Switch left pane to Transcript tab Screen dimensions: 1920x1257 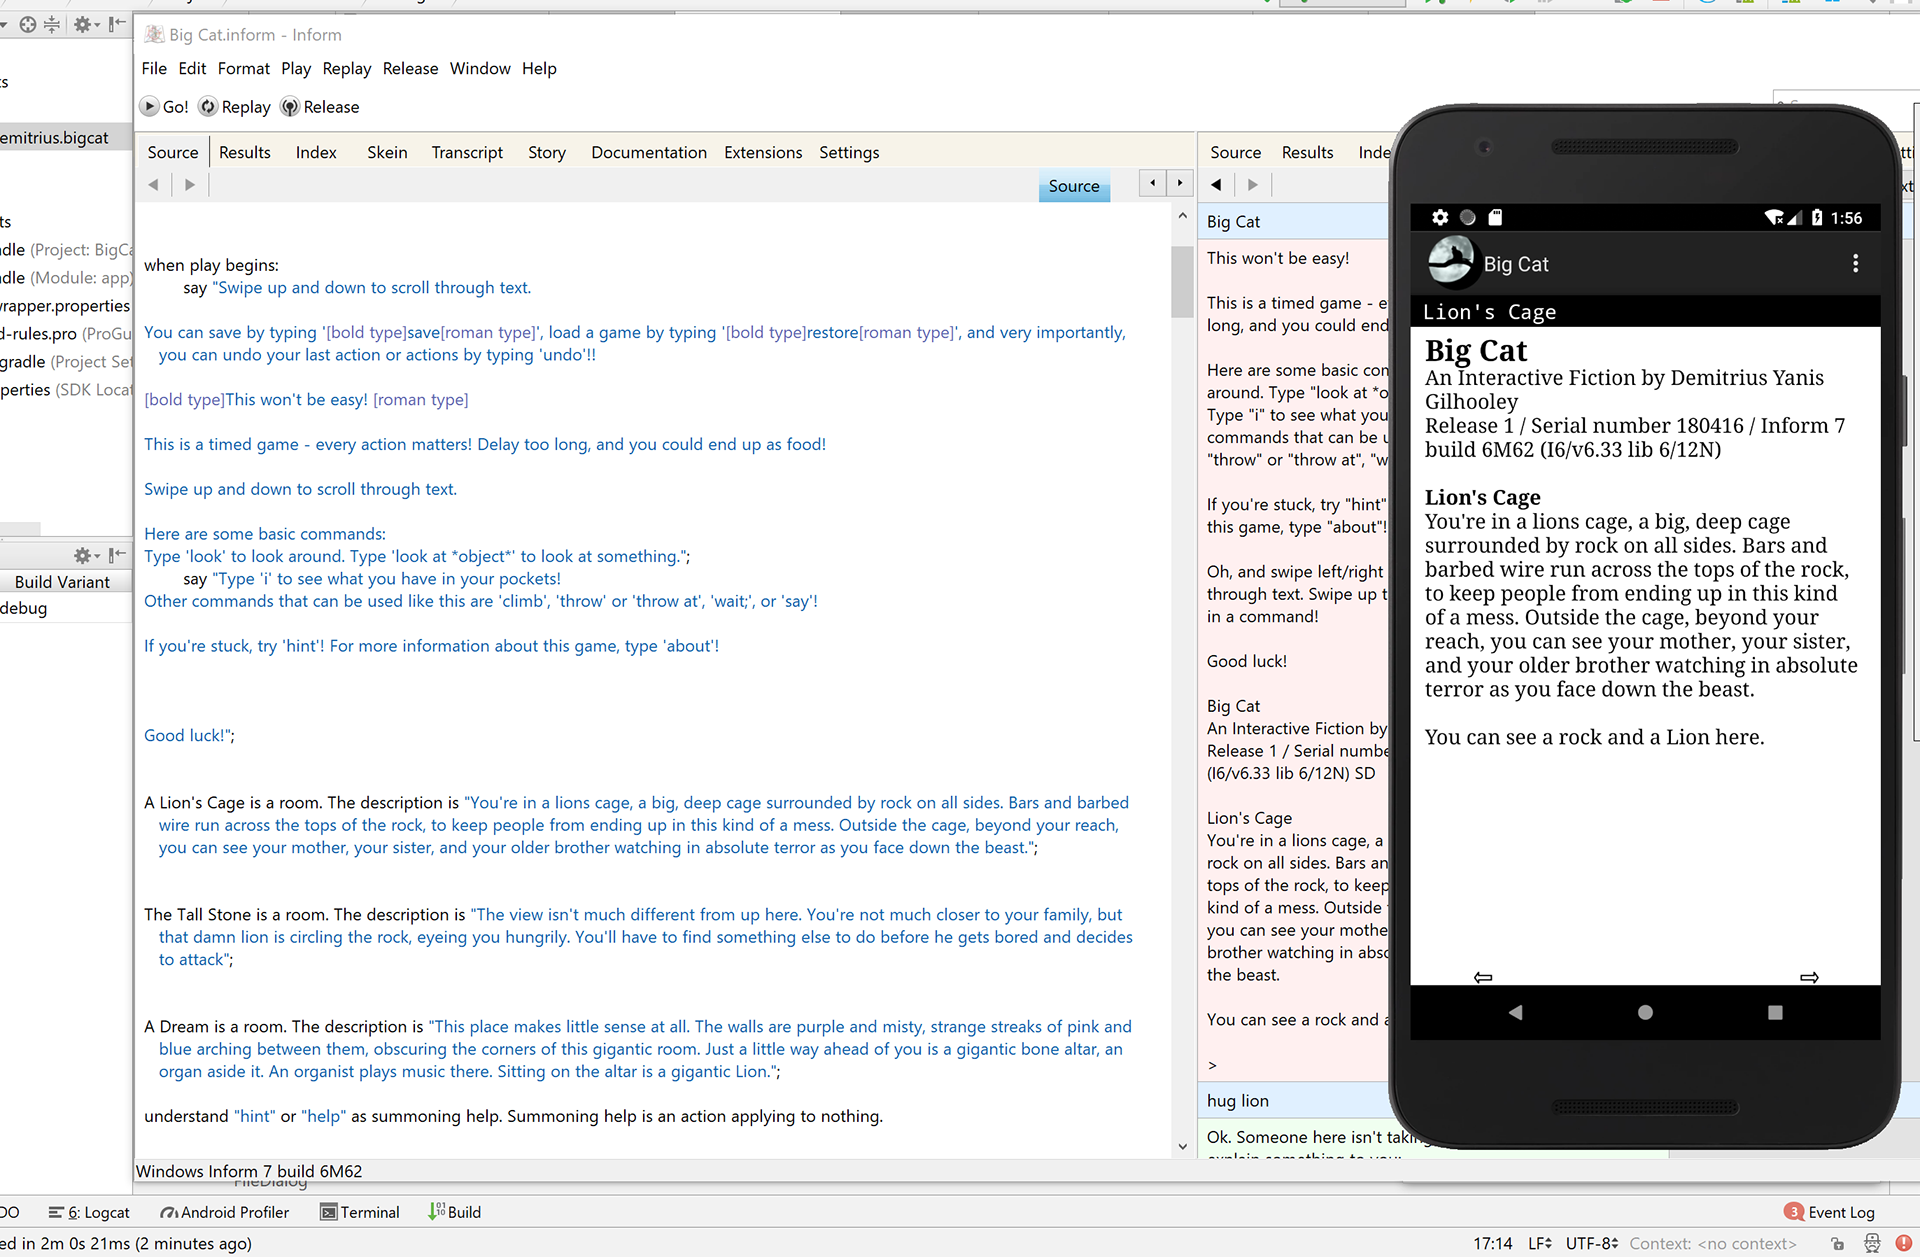coord(467,152)
